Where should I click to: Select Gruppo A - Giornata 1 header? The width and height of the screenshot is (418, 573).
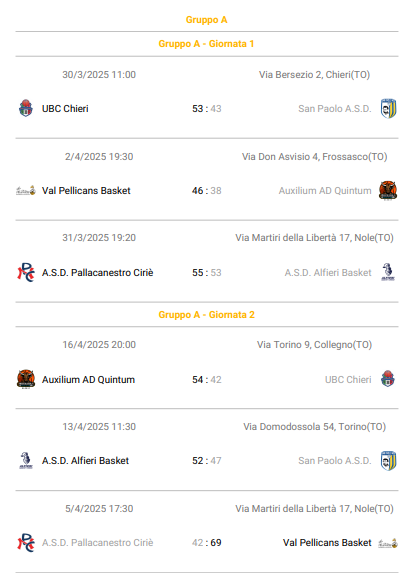[x=206, y=44]
